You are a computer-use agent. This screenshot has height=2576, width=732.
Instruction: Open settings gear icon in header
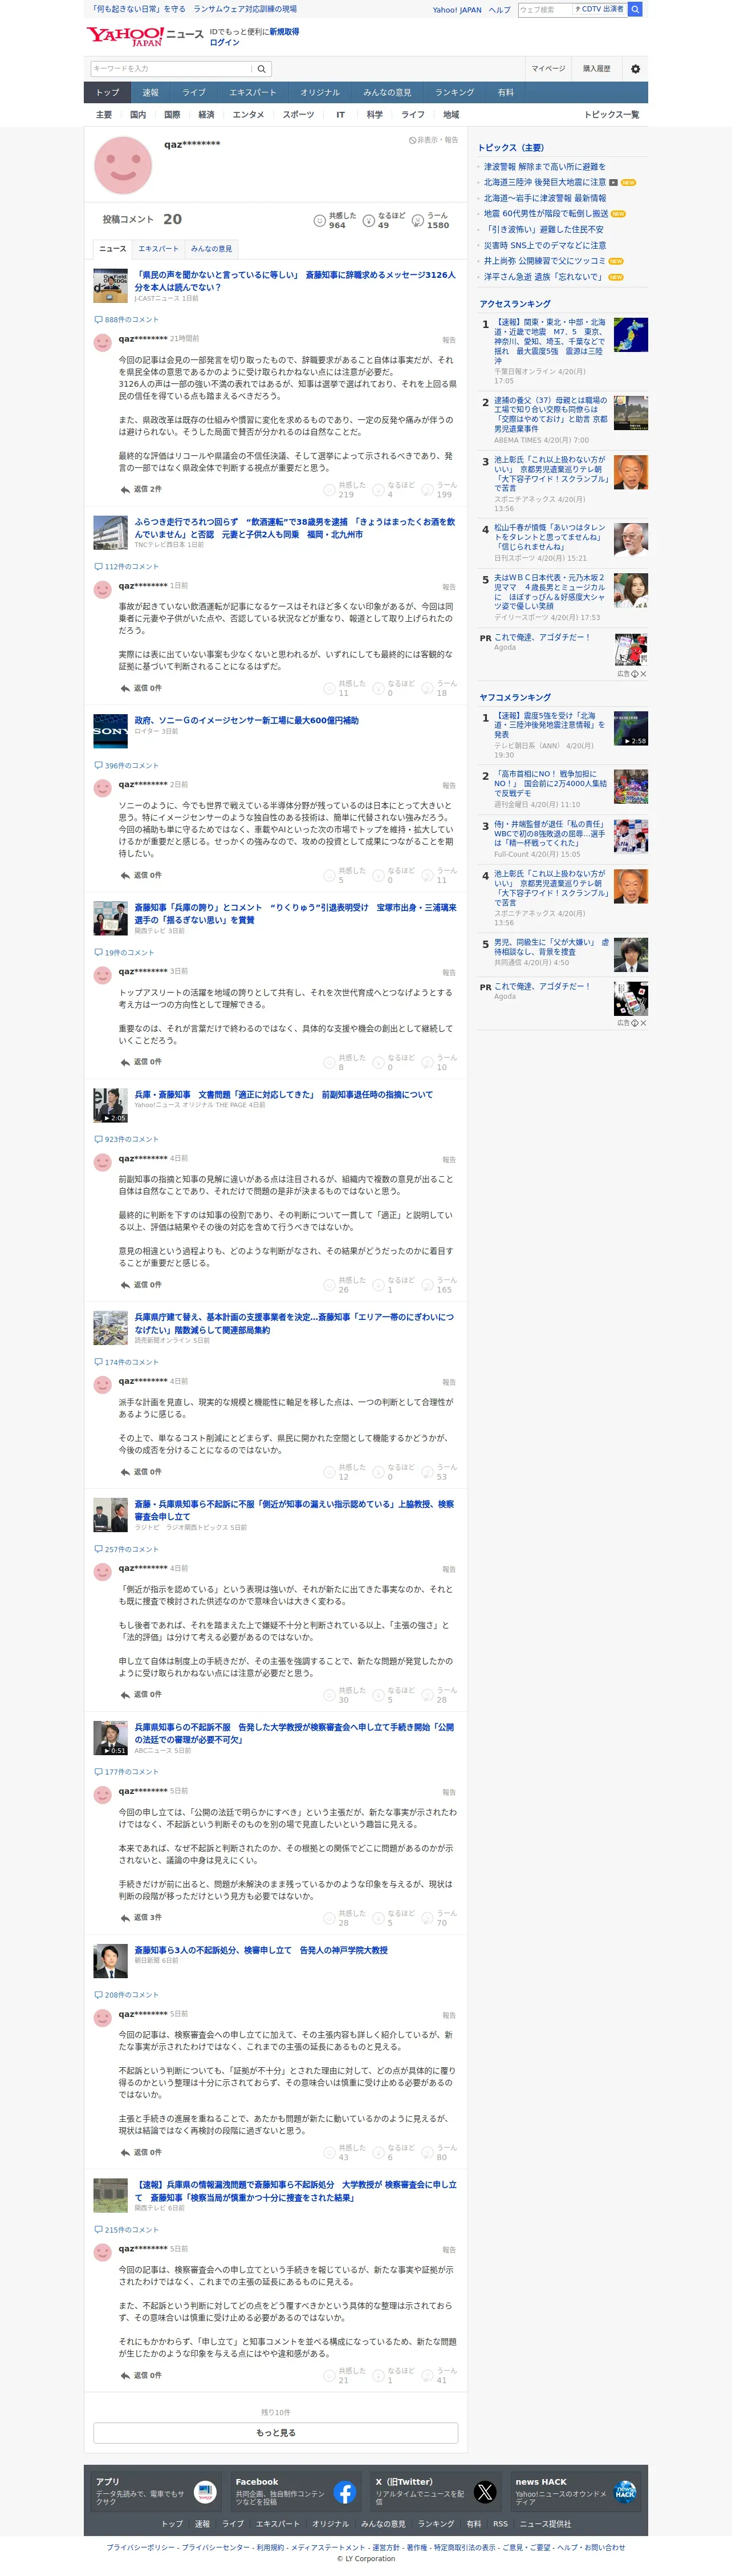(x=635, y=69)
